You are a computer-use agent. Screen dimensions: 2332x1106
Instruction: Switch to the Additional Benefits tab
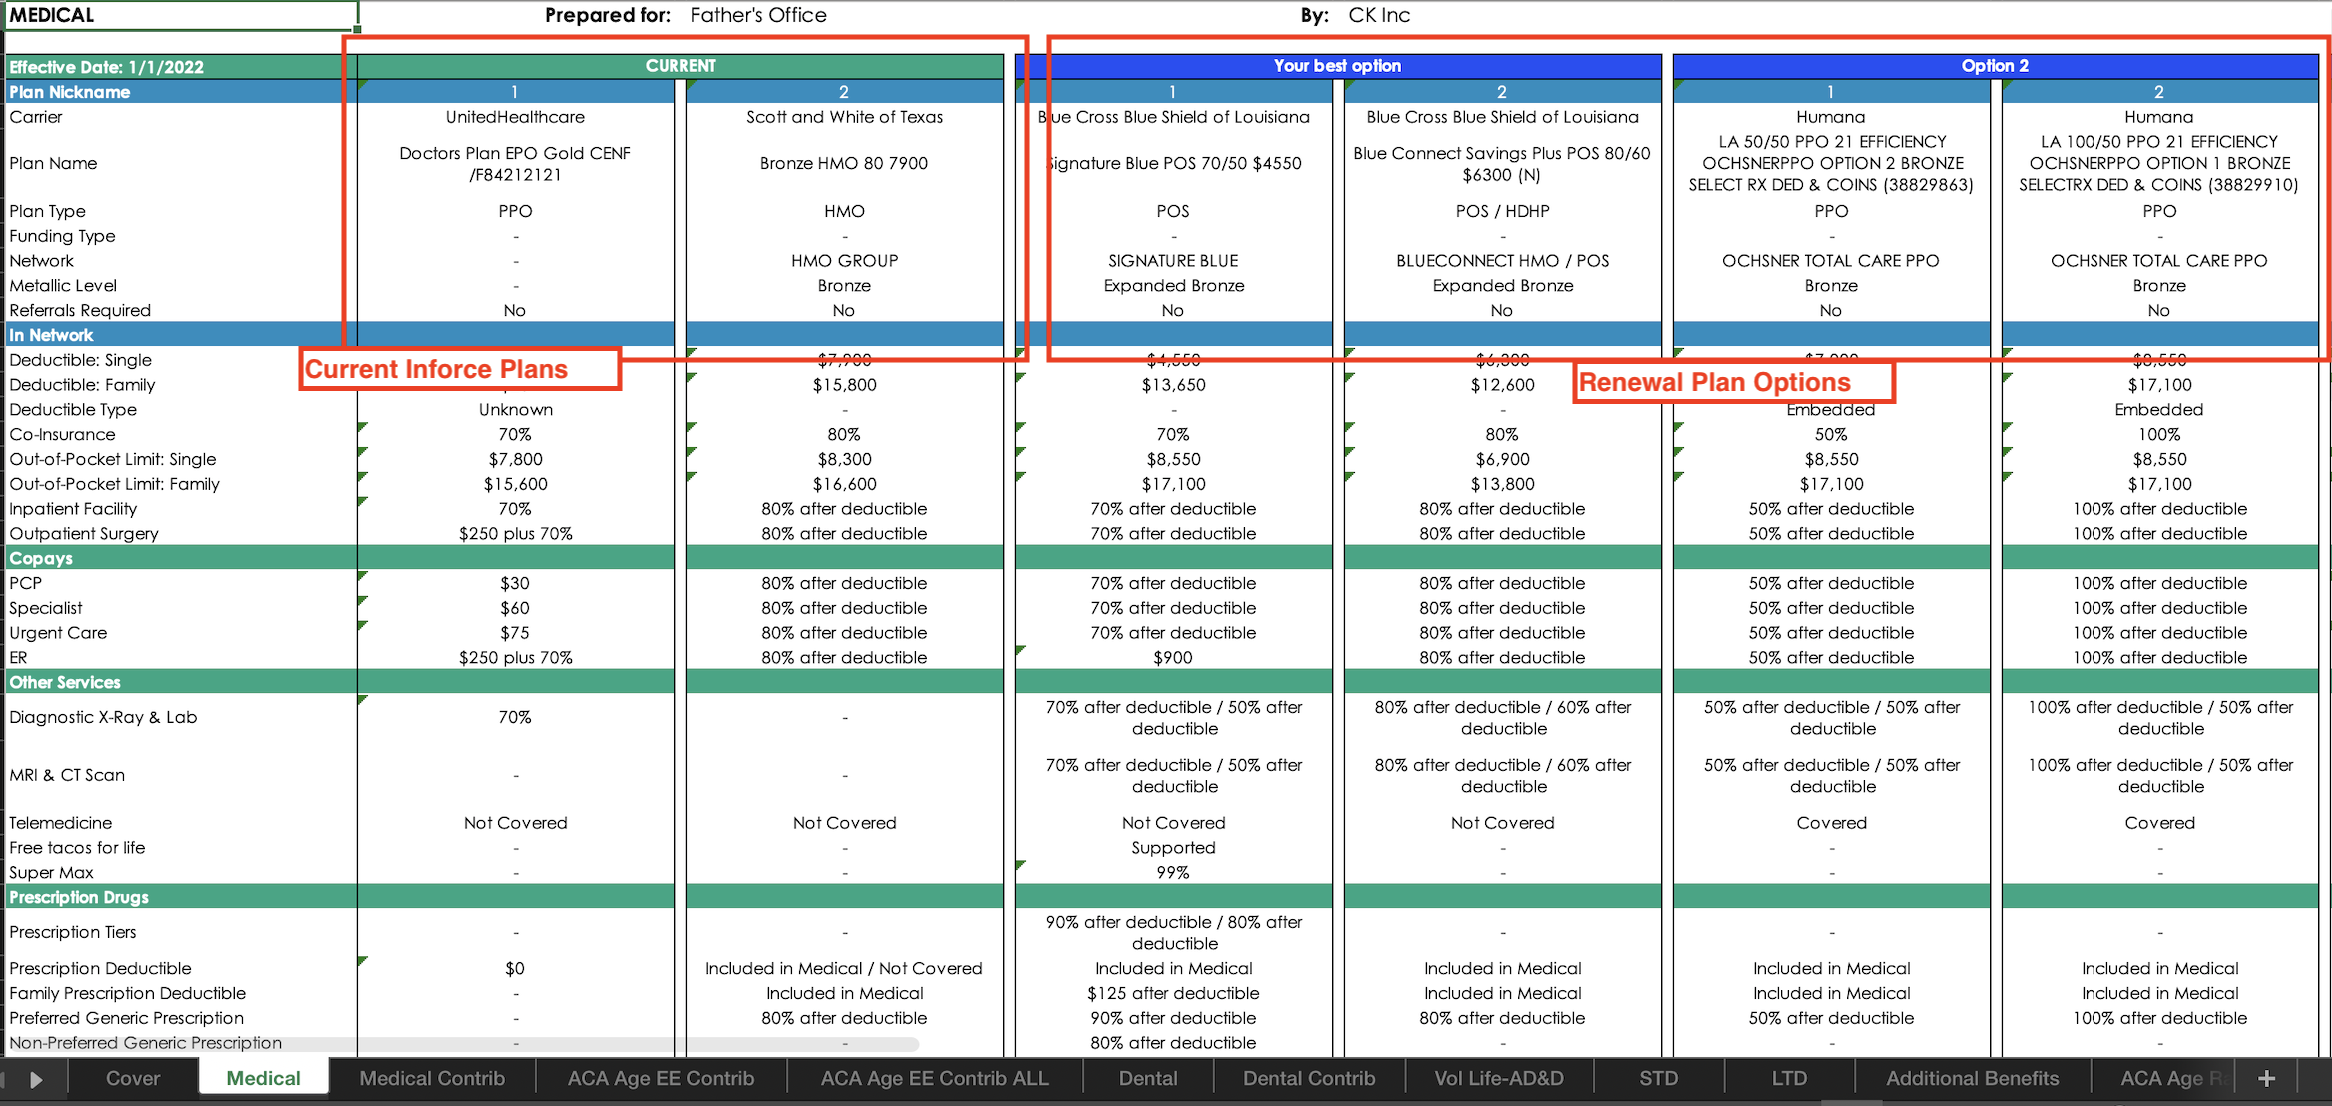1972,1078
